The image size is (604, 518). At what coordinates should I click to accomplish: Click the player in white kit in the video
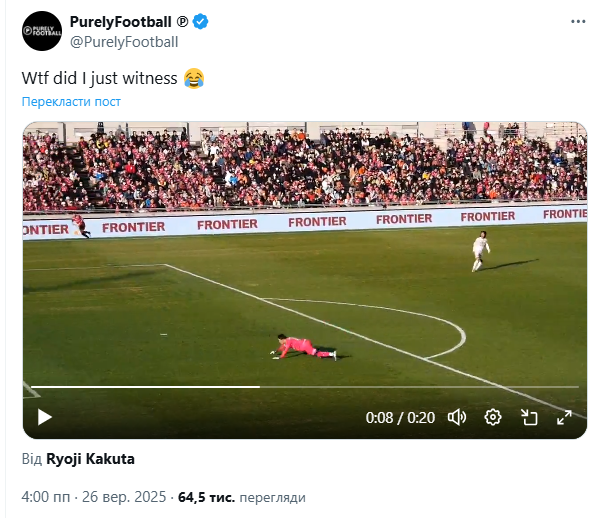(482, 249)
